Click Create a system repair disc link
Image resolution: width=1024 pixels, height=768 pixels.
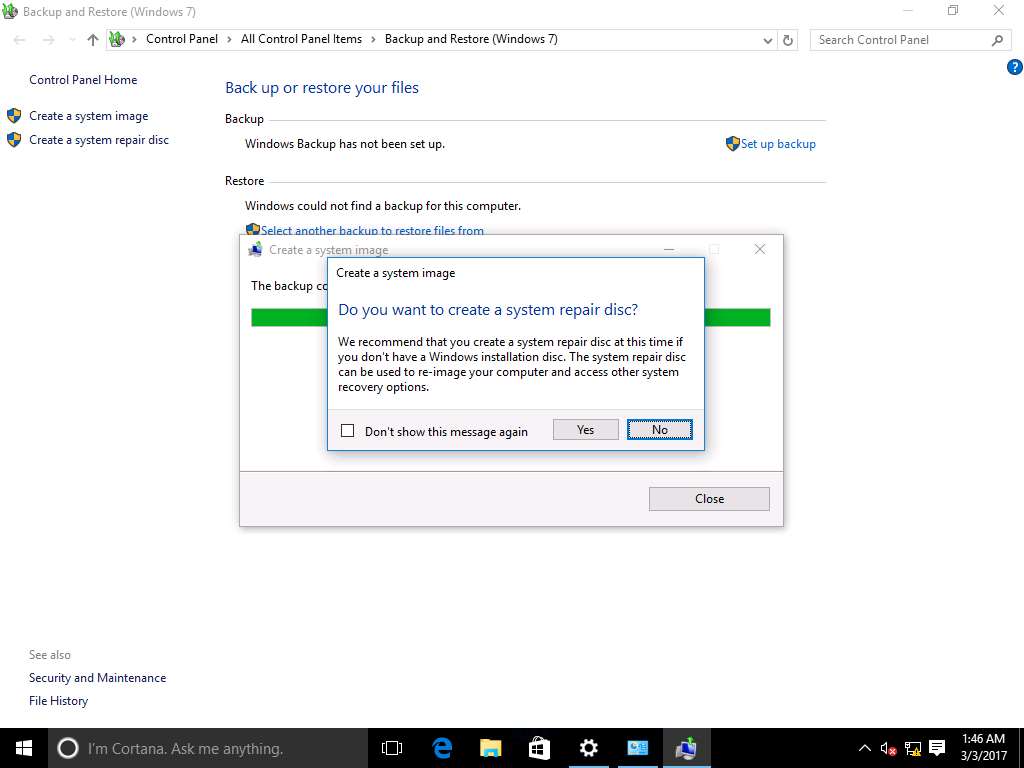[99, 140]
